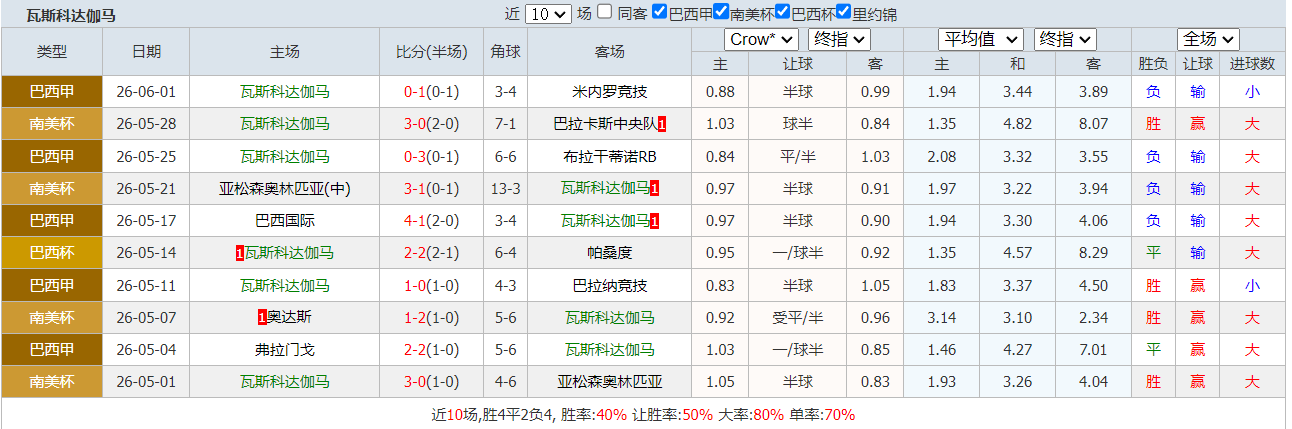Click the 巴拉纳竞技 away team
This screenshot has height=429, width=1292.
click(x=610, y=285)
